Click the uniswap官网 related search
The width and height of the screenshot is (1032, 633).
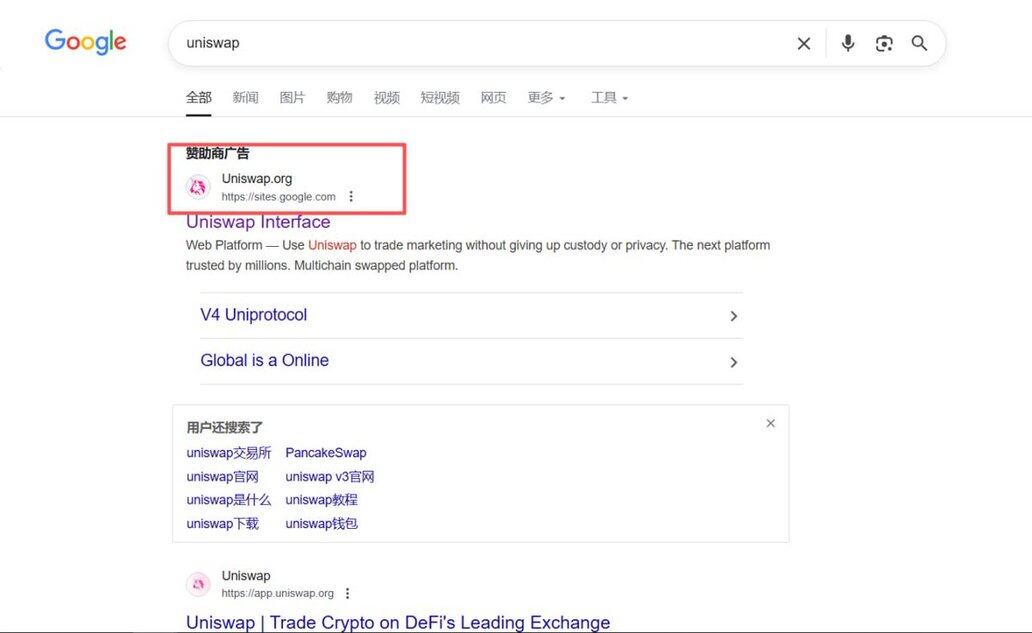point(222,476)
